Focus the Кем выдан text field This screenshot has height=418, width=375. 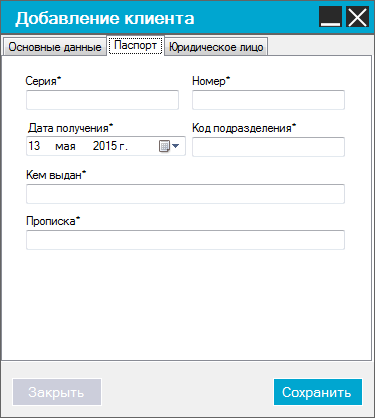pos(185,194)
